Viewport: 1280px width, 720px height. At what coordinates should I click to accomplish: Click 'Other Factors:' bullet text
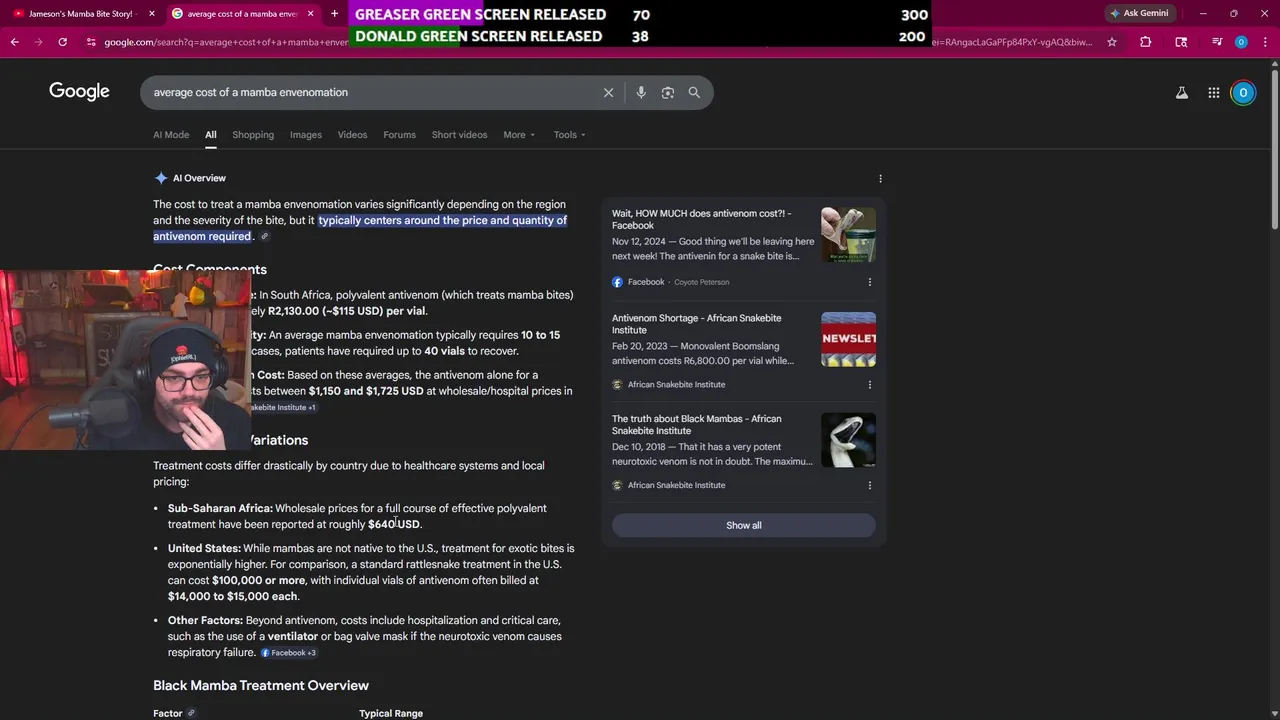pyautogui.click(x=205, y=620)
